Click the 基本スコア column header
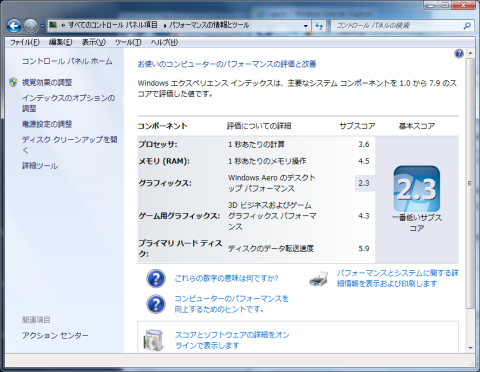Viewport: 480px width, 372px height. [x=417, y=126]
